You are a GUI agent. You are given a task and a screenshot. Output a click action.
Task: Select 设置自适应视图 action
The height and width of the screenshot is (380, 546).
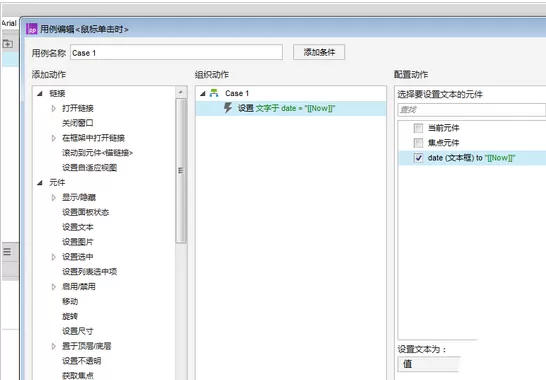coord(89,168)
